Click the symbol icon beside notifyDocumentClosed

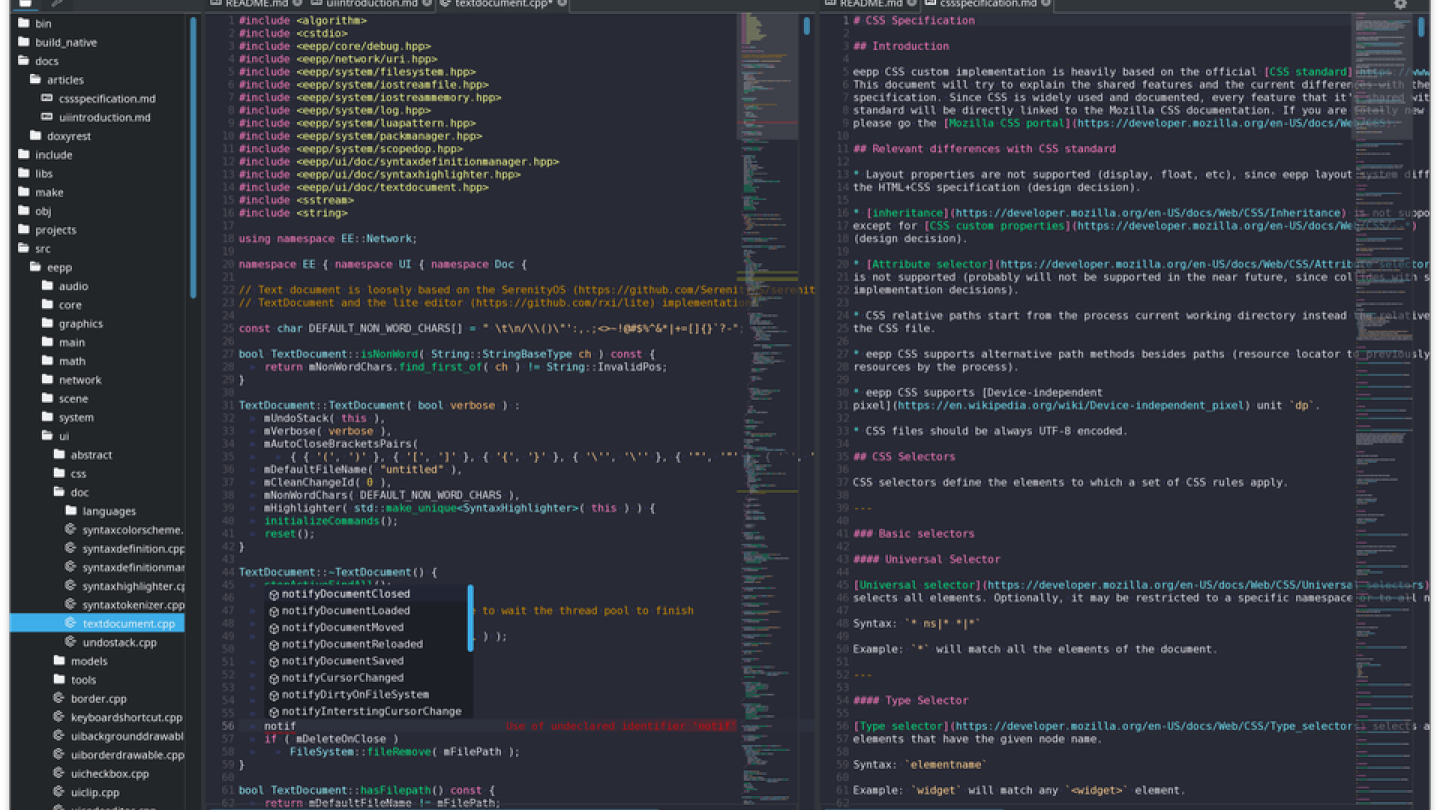coord(274,594)
